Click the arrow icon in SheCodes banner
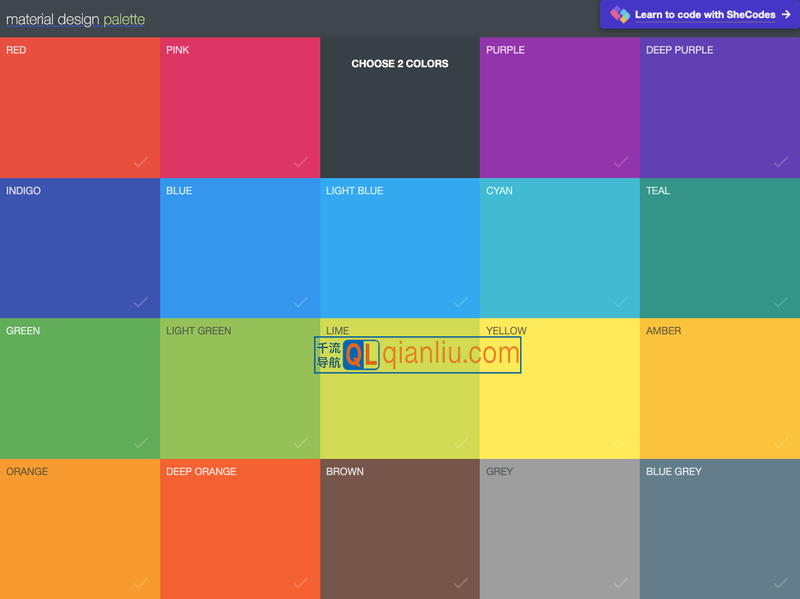The image size is (800, 599). [x=786, y=15]
